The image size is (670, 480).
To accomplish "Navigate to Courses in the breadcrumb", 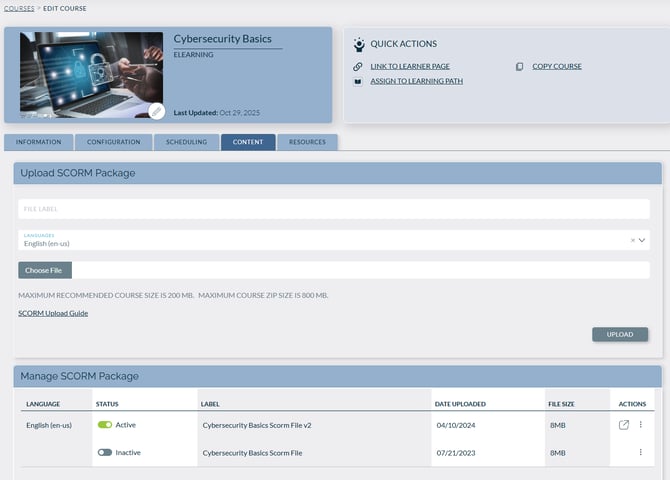I will 17,8.
